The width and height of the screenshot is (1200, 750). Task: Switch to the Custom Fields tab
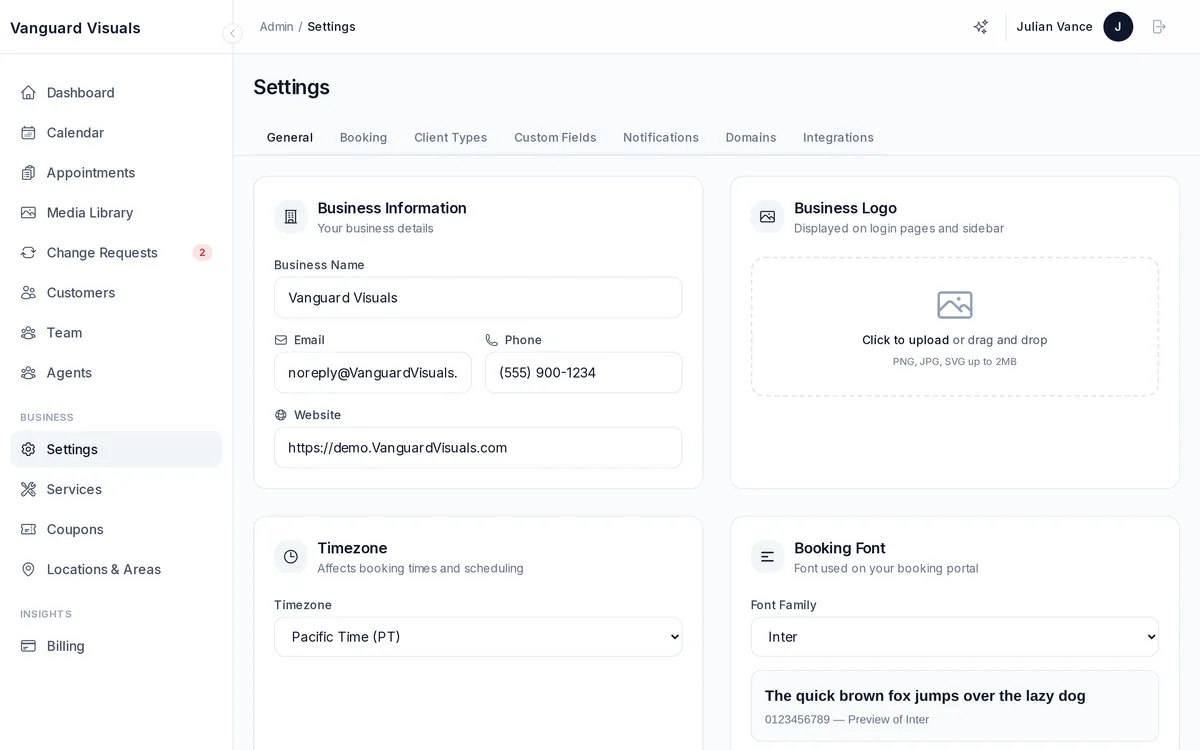pos(555,137)
